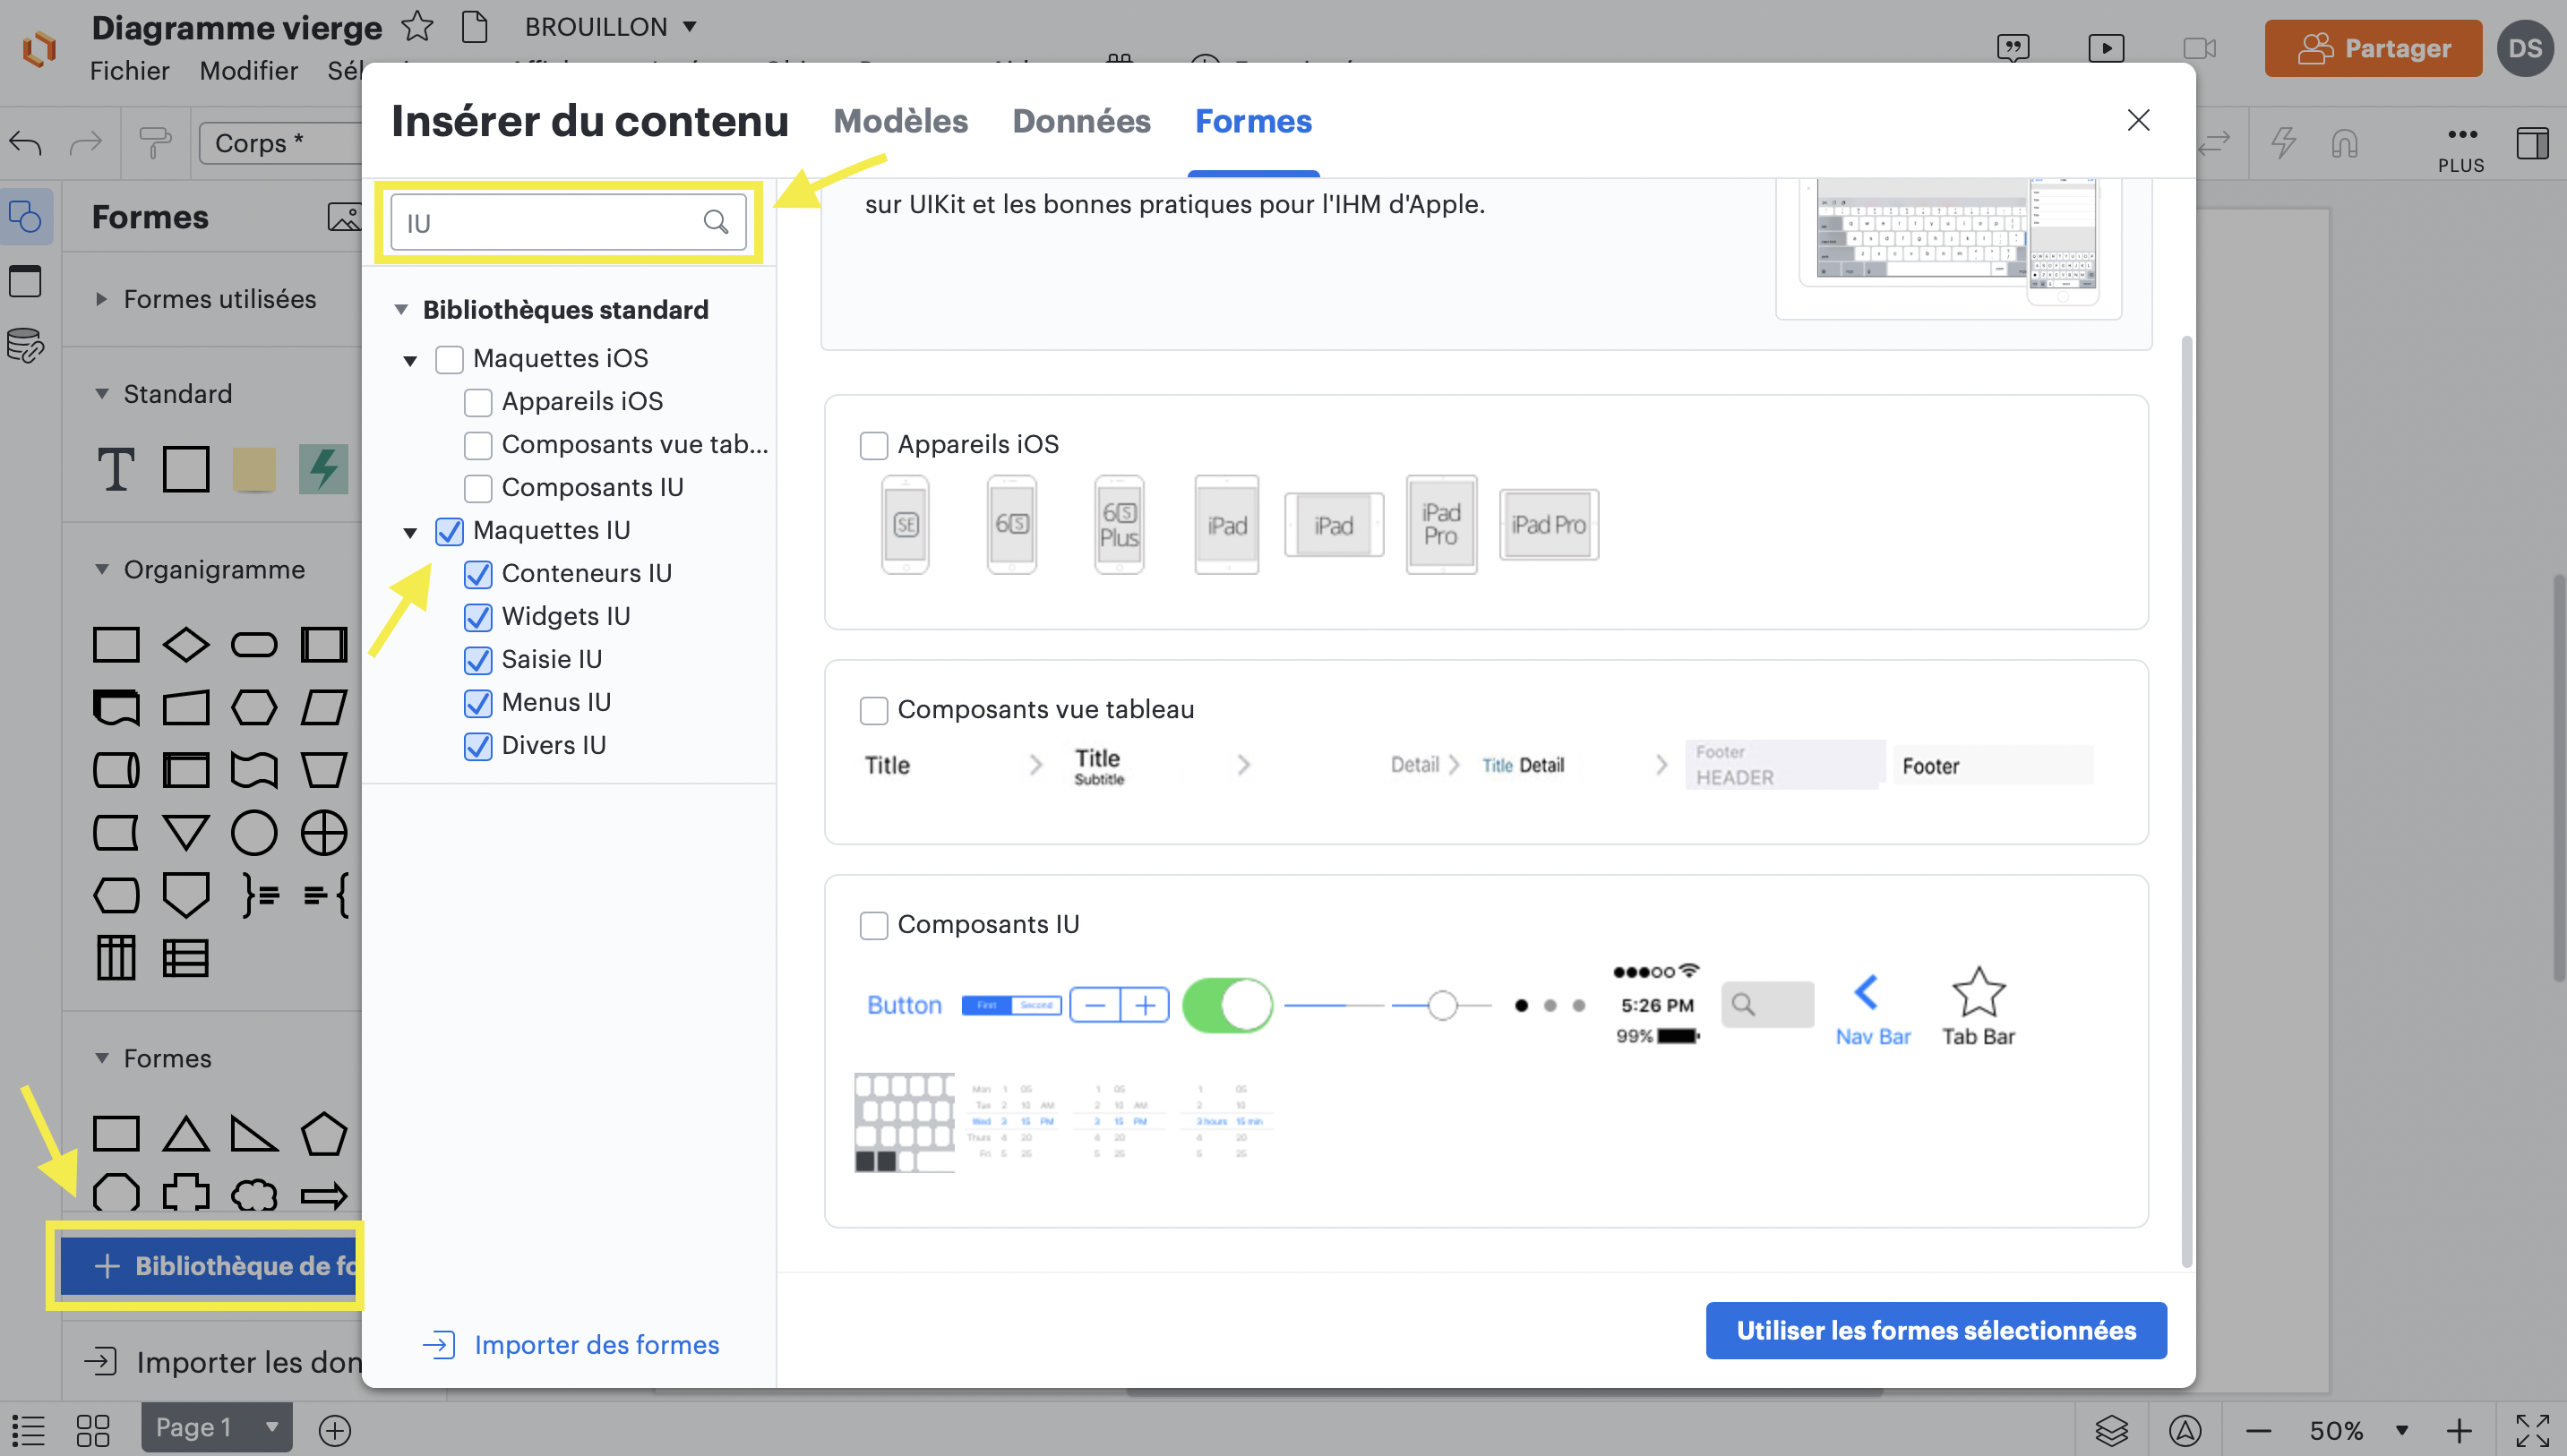
Task: Collapse the Maquettes IU tree node
Action: (x=410, y=532)
